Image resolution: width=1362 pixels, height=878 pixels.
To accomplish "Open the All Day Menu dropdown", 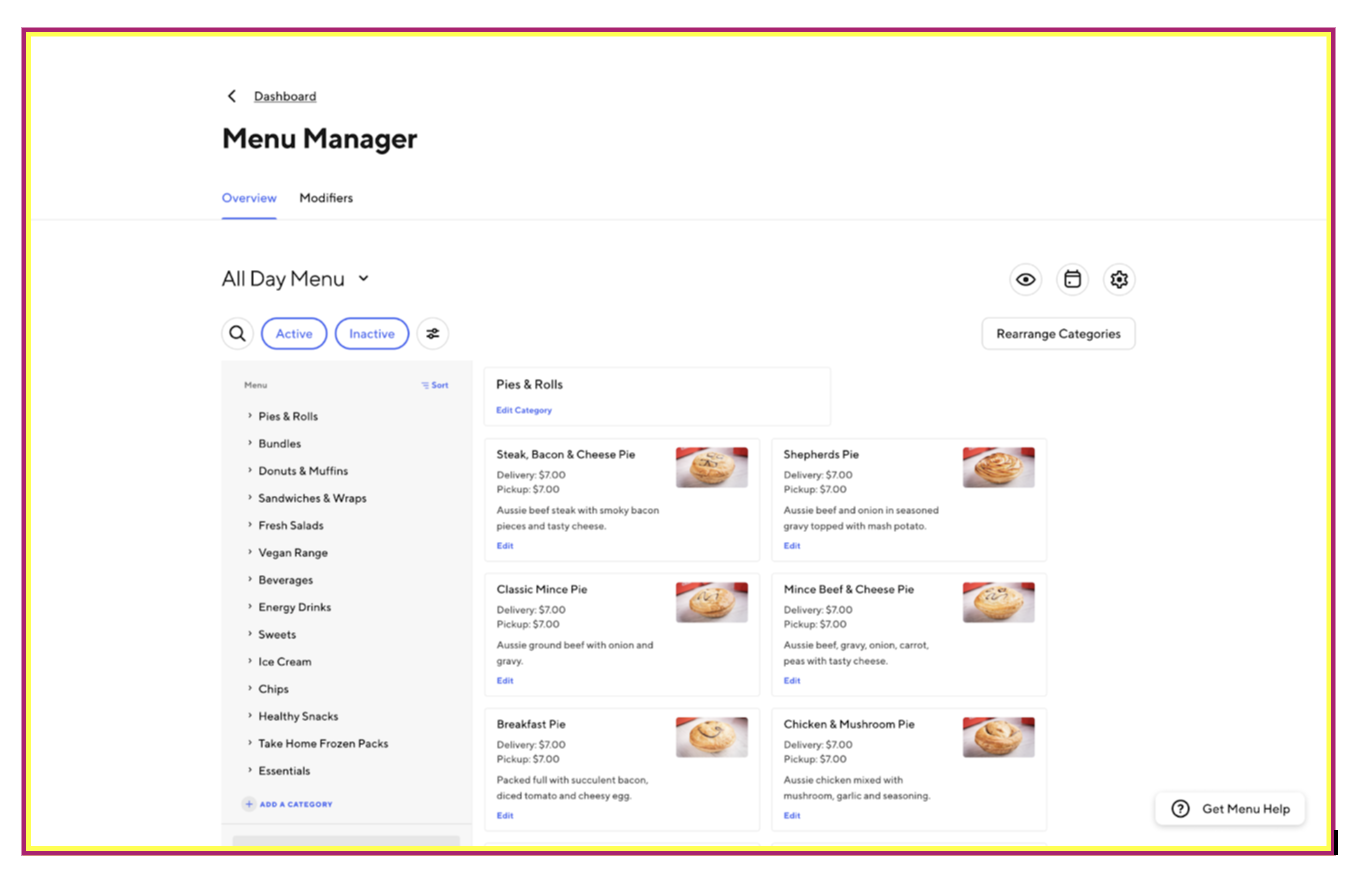I will click(x=363, y=279).
